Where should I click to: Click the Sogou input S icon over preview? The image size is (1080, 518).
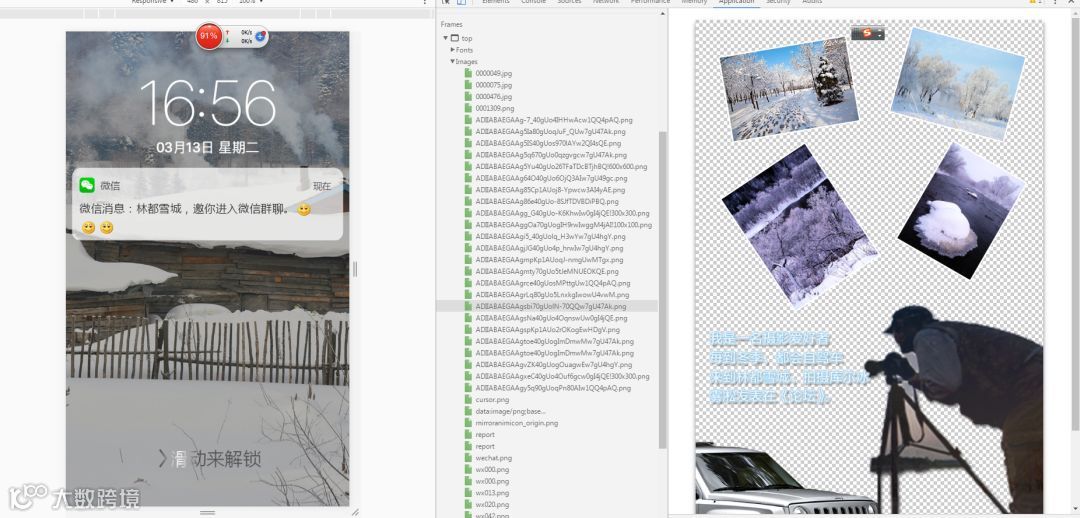(868, 33)
